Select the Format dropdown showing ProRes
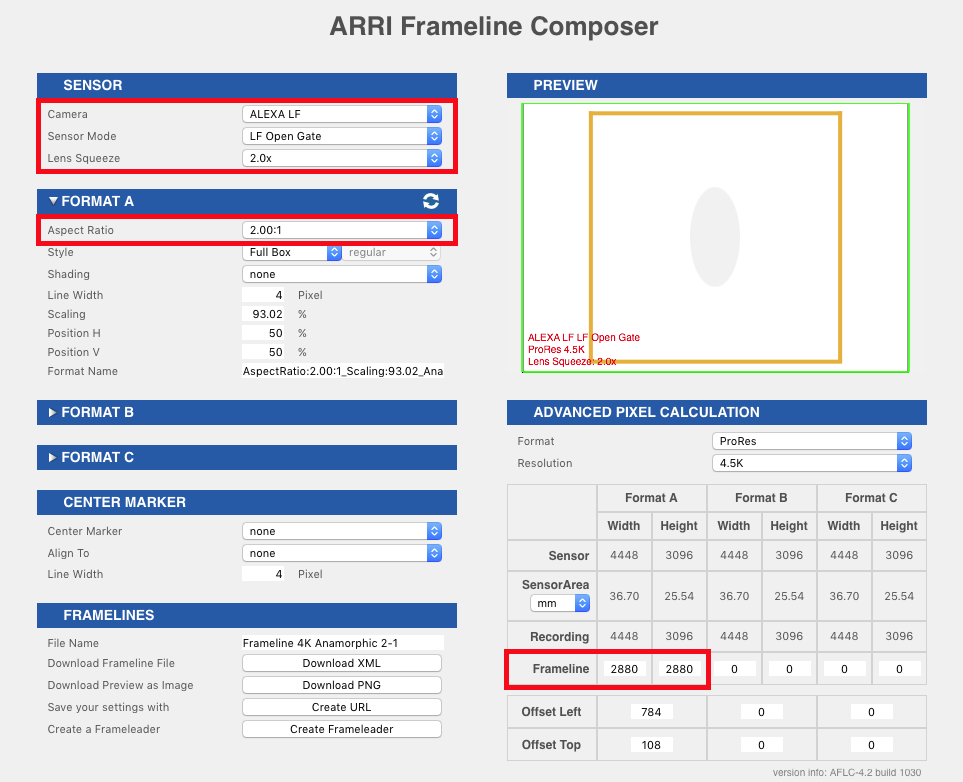The width and height of the screenshot is (963, 782). coord(811,441)
